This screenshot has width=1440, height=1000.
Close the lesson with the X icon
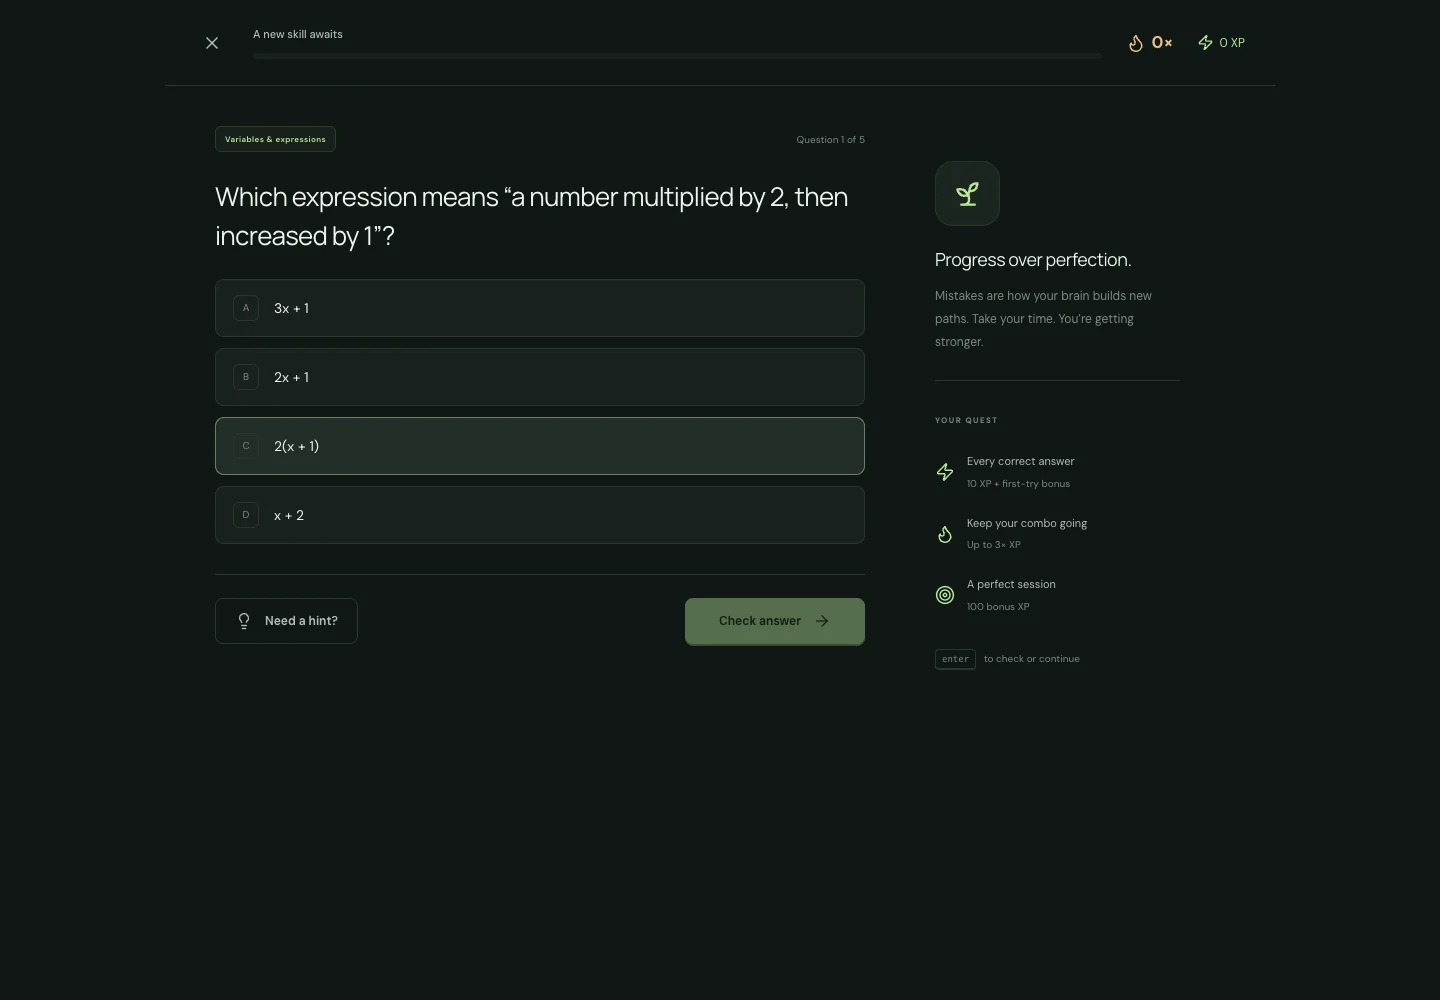[x=212, y=43]
